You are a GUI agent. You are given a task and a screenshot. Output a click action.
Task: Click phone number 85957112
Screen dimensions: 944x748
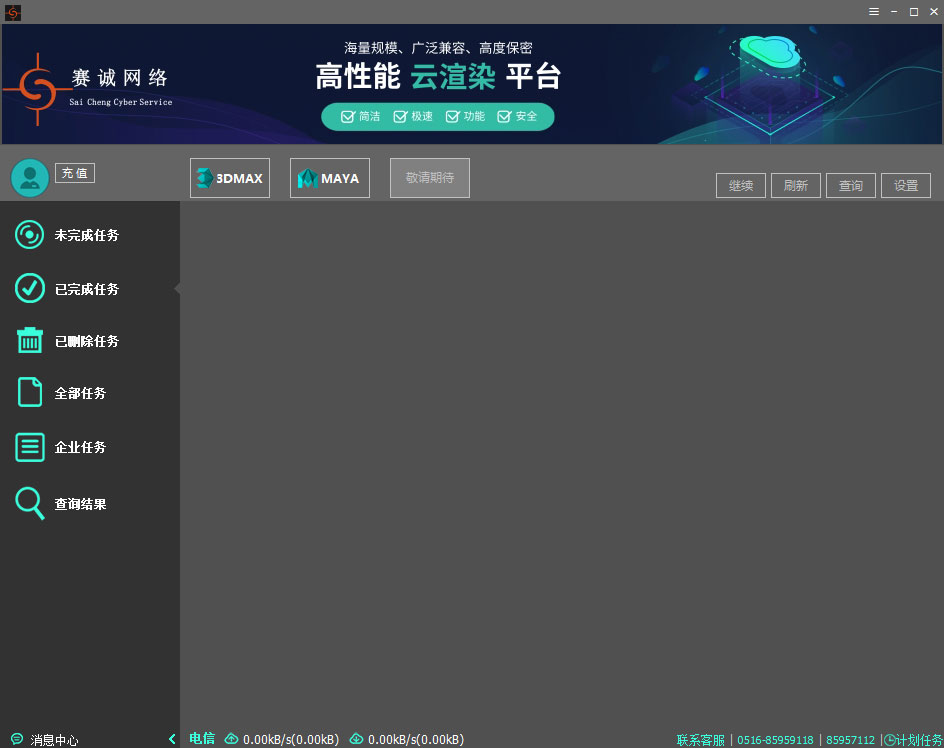(x=850, y=740)
